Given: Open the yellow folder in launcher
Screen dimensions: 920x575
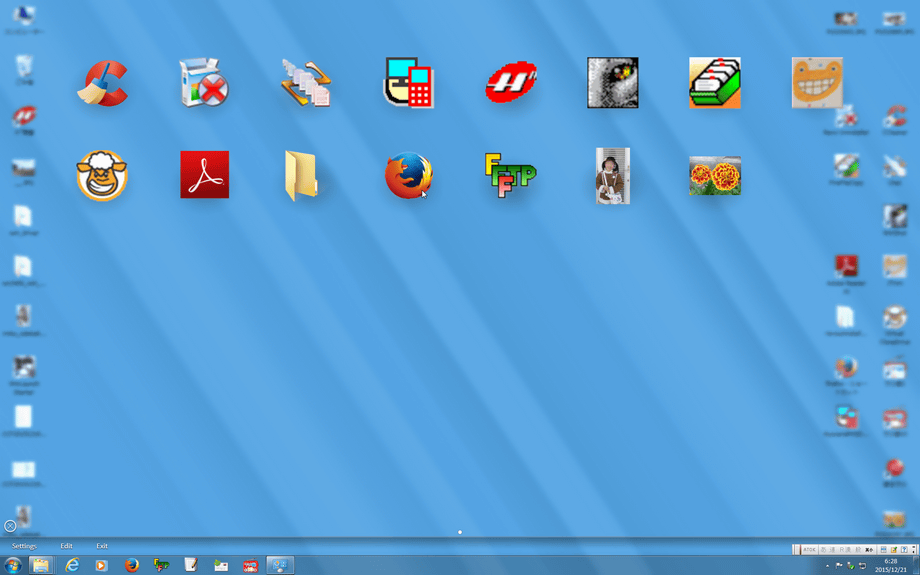Looking at the screenshot, I should tap(302, 175).
